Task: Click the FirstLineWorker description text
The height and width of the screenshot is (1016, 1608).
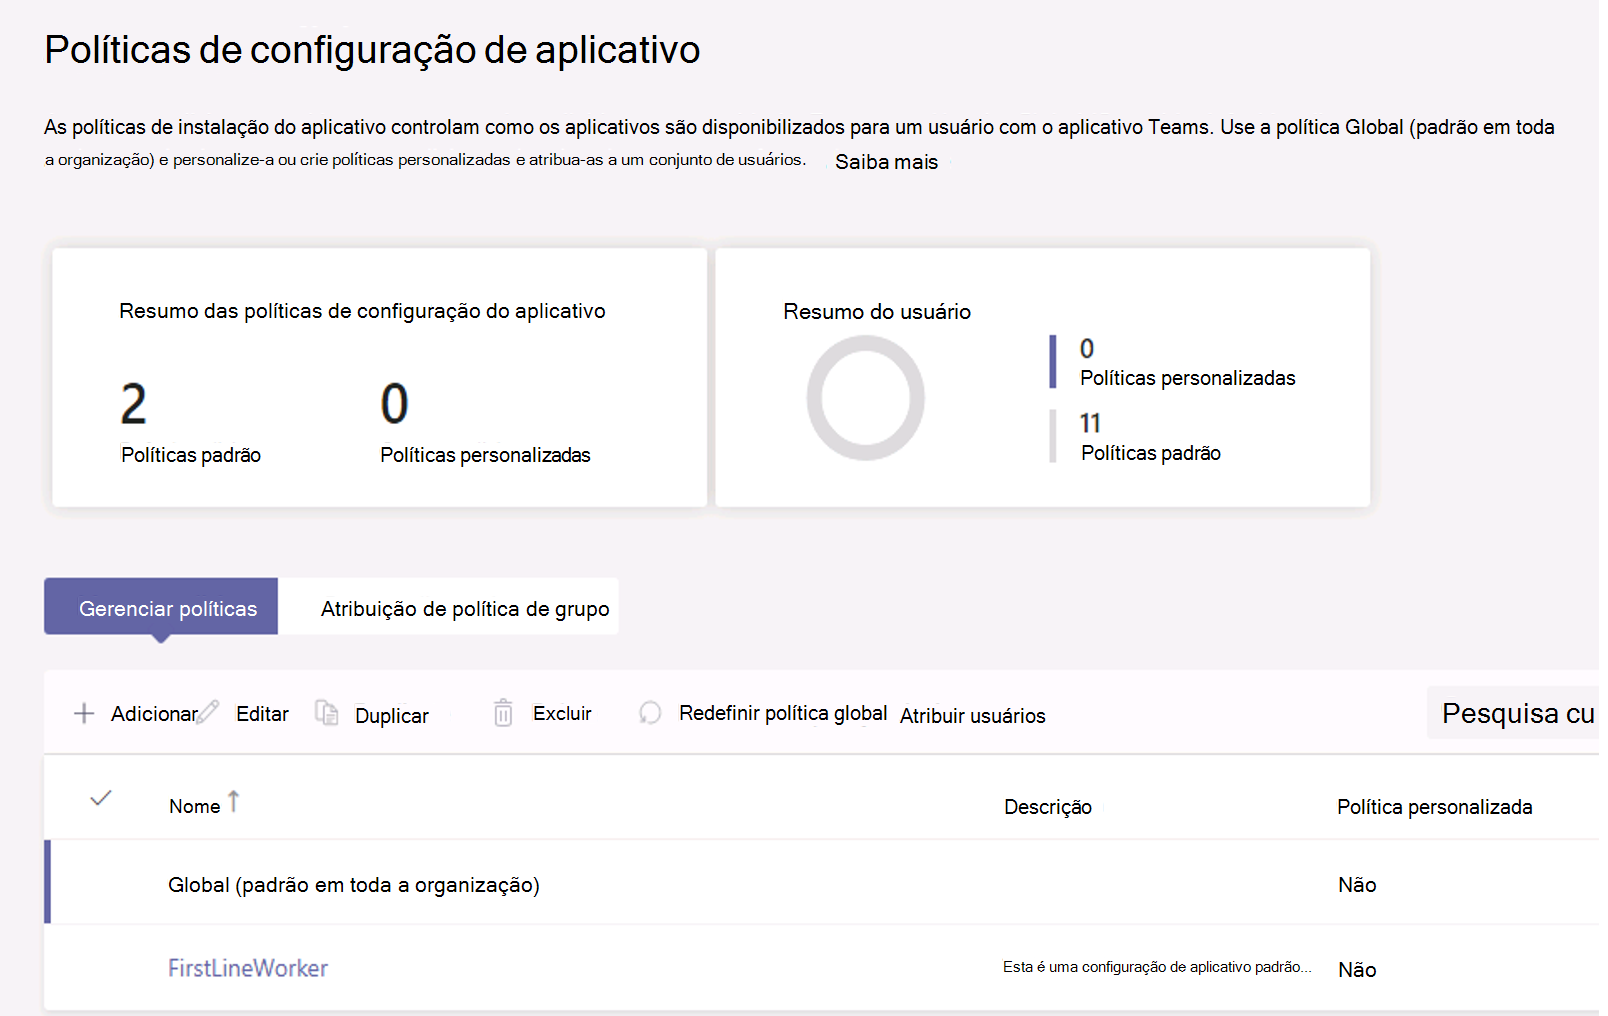Action: pos(1157,967)
